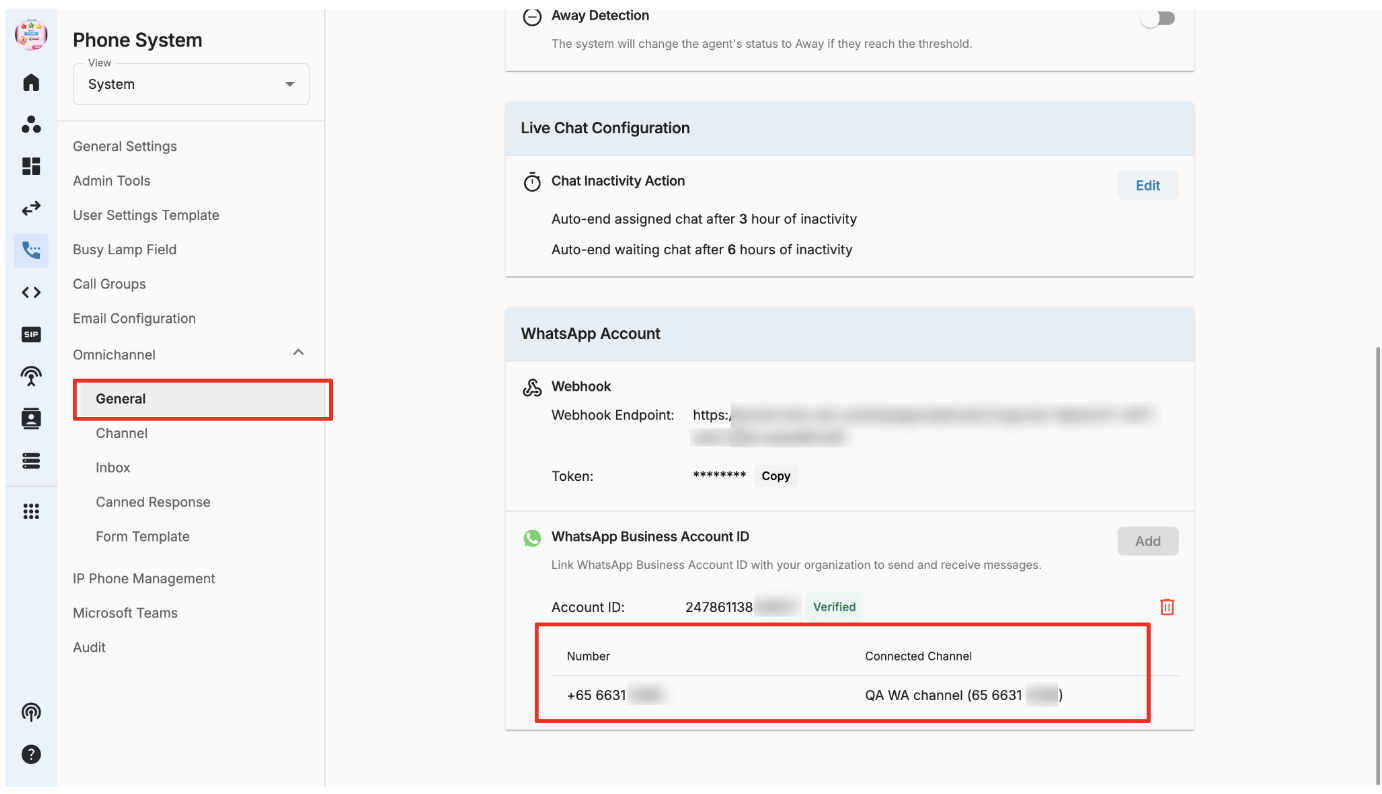
Task: Open the SIP sidebar icon
Action: tap(31, 334)
